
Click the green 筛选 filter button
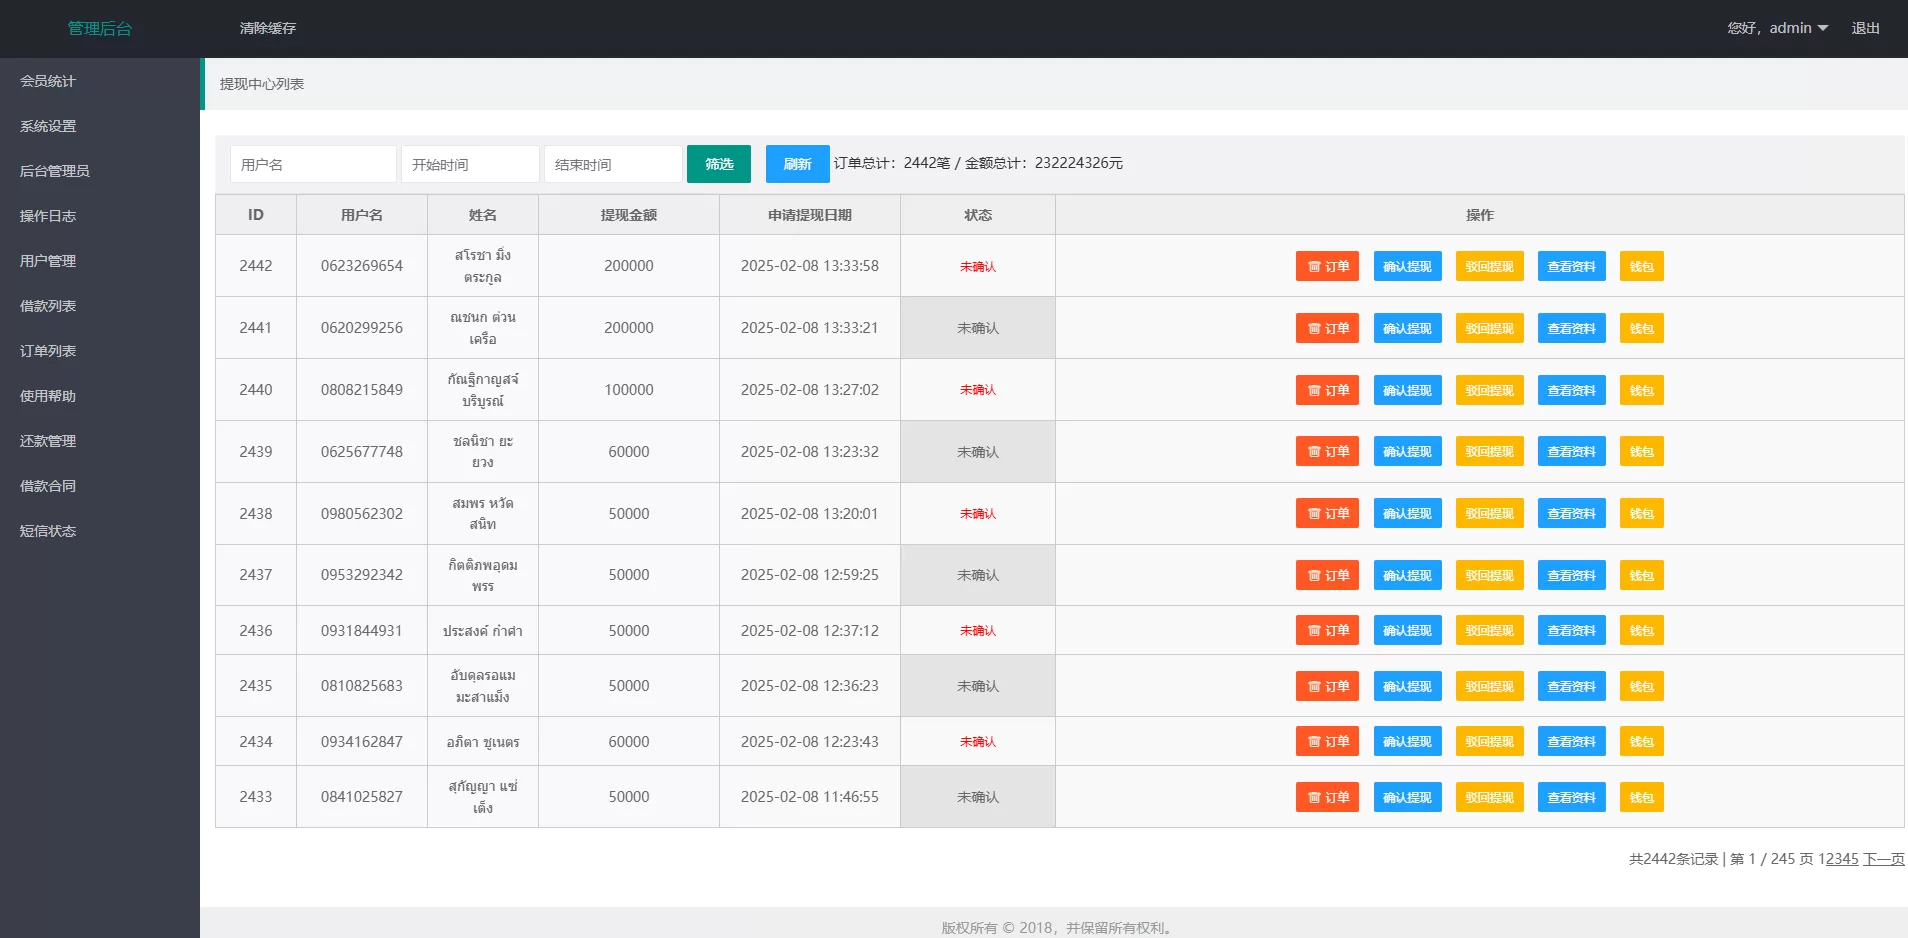(x=718, y=164)
